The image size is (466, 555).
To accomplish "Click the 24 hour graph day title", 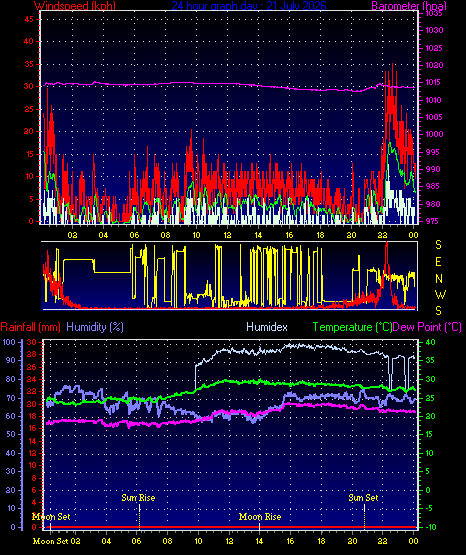I will point(249,6).
